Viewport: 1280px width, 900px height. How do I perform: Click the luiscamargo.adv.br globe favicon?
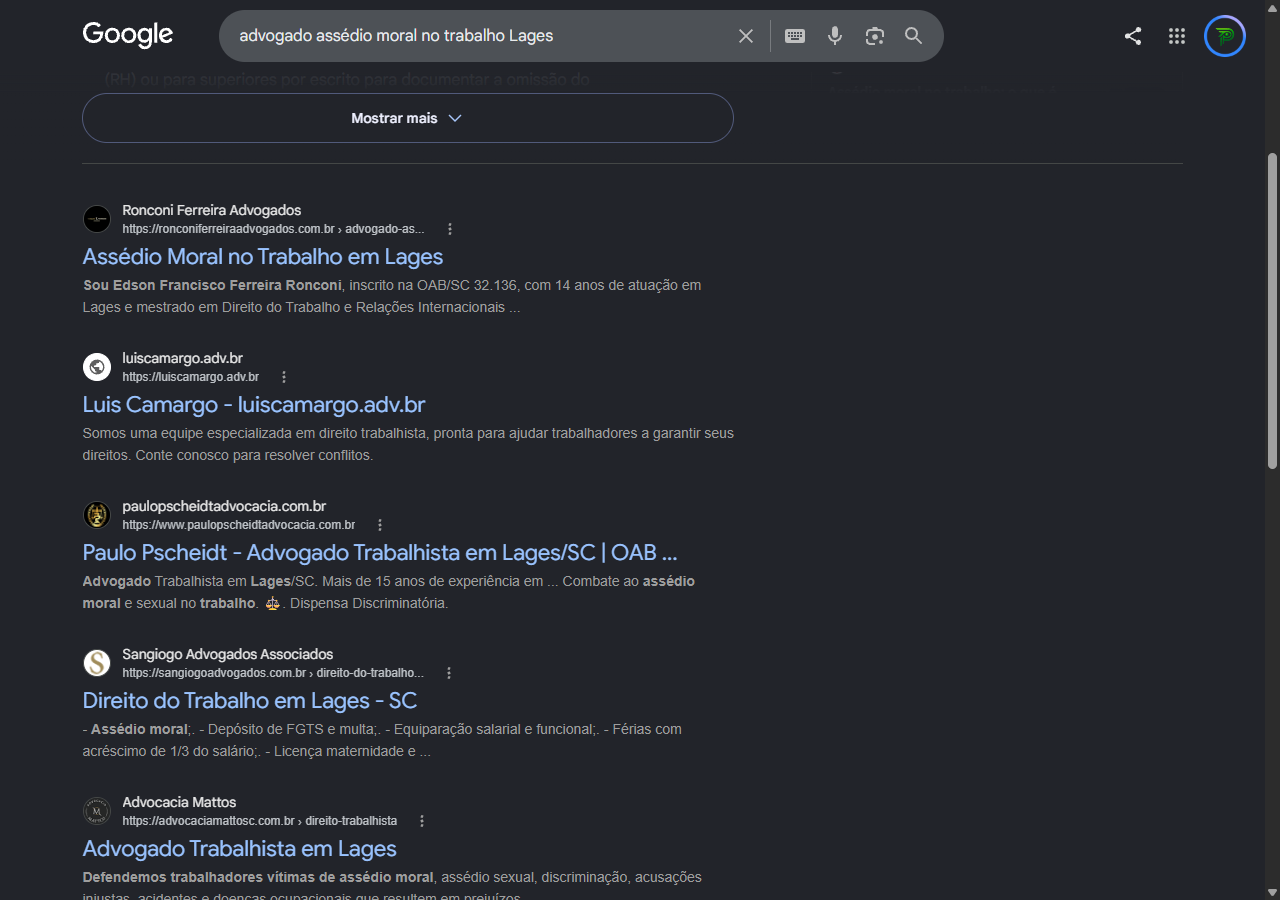tap(97, 367)
